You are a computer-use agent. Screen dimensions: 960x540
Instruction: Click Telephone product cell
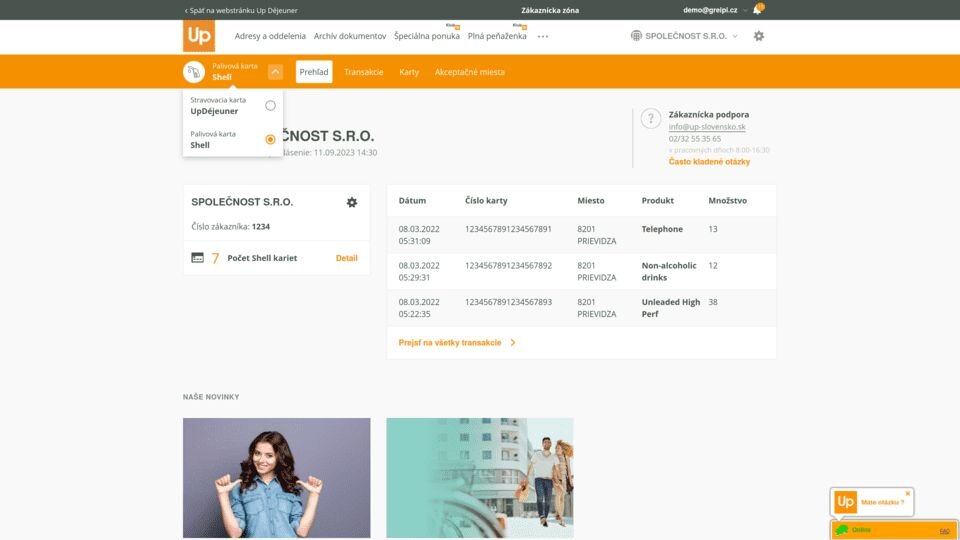[x=662, y=229]
